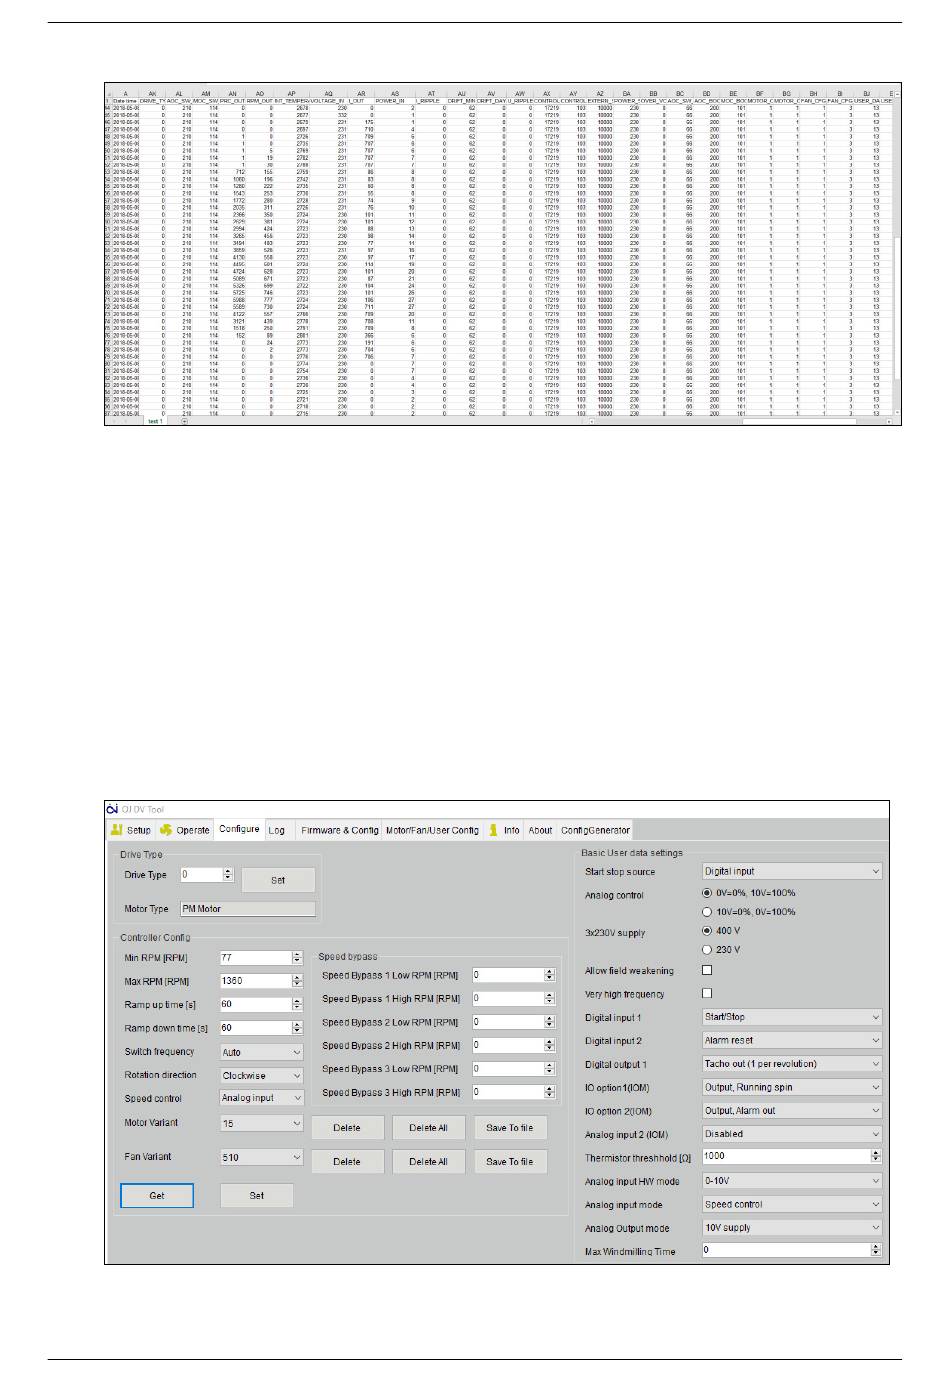The height and width of the screenshot is (1387, 950).
Task: Switch to the Configure tab
Action: click(239, 829)
